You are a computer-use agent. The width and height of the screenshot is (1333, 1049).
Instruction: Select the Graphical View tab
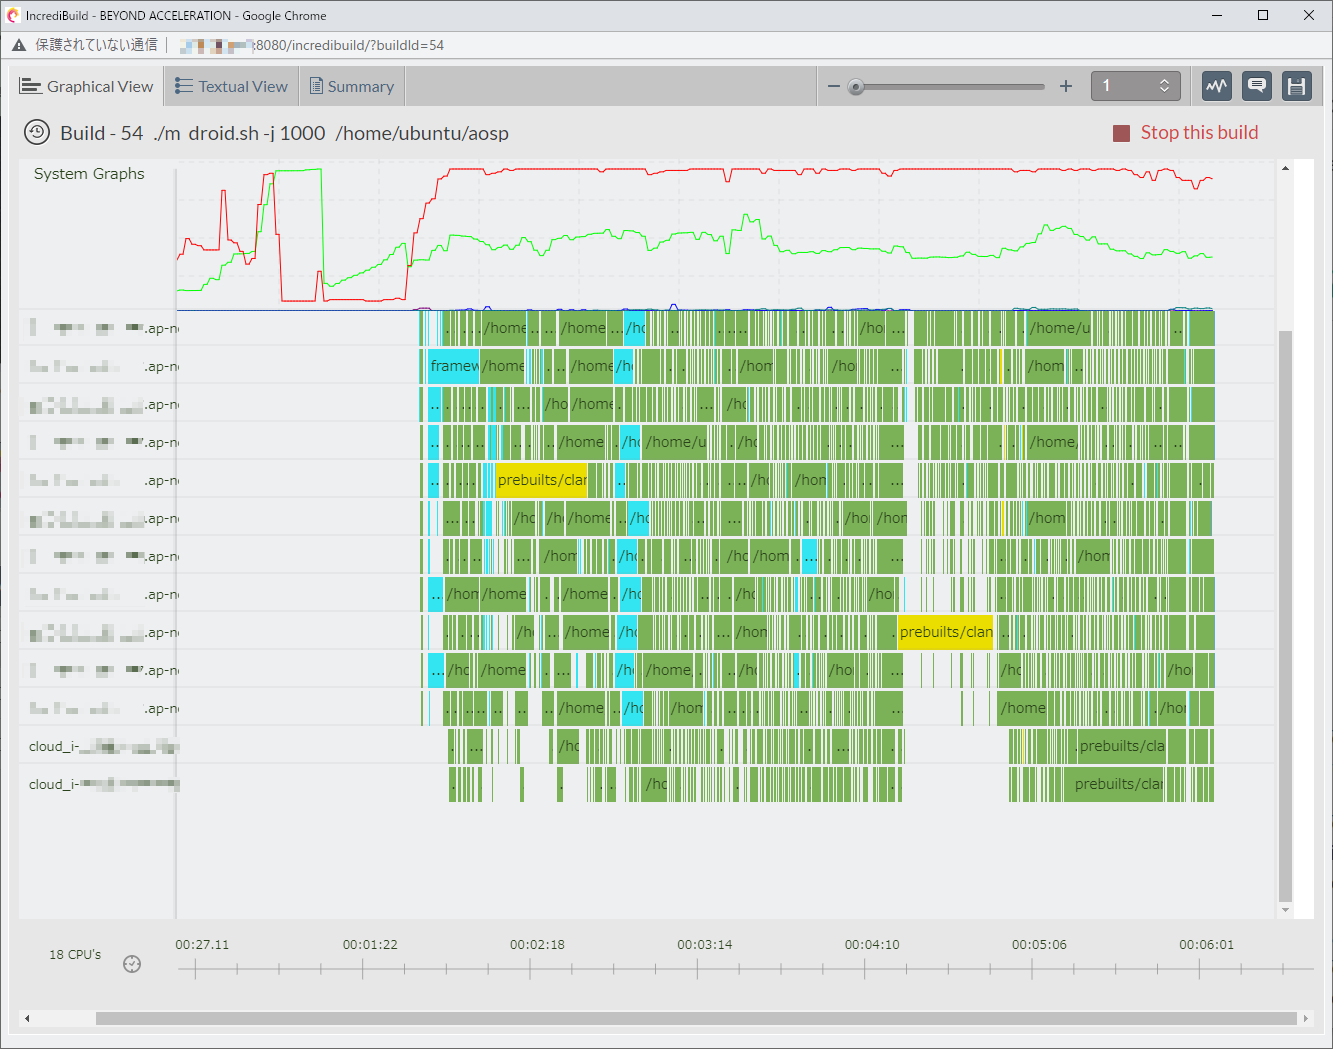pyautogui.click(x=87, y=86)
